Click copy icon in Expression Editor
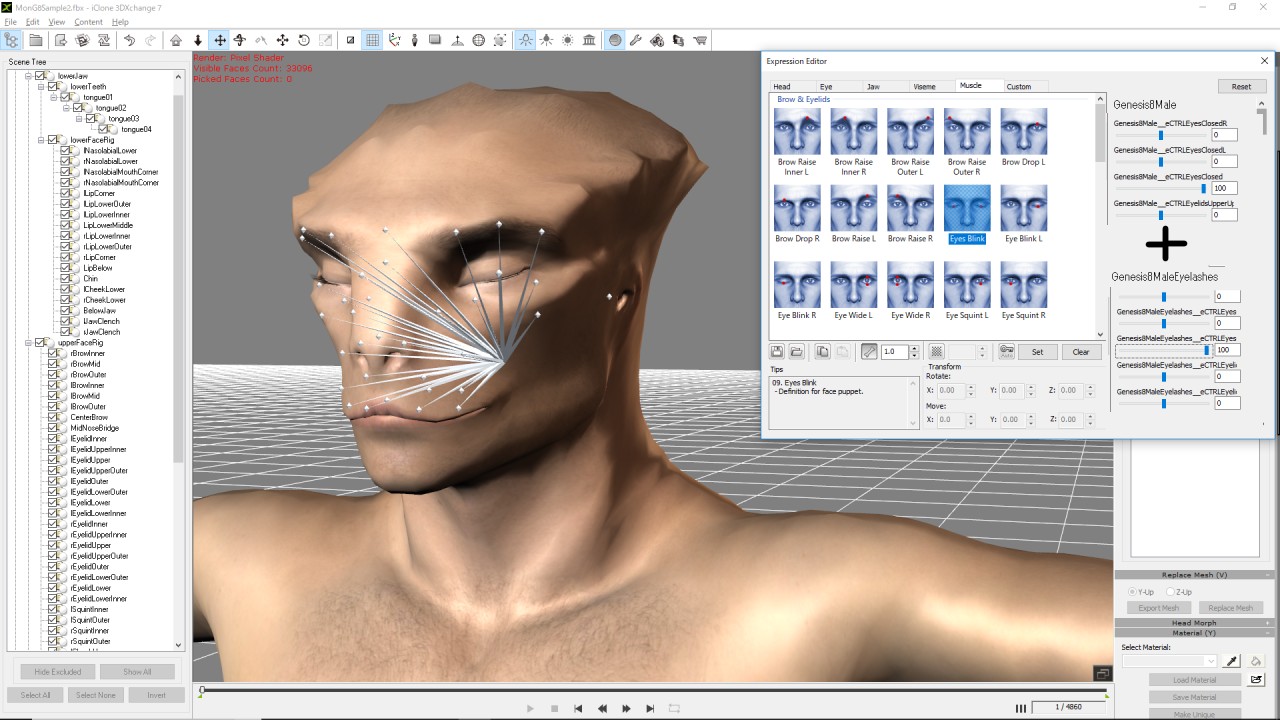This screenshot has width=1280, height=720. [822, 352]
